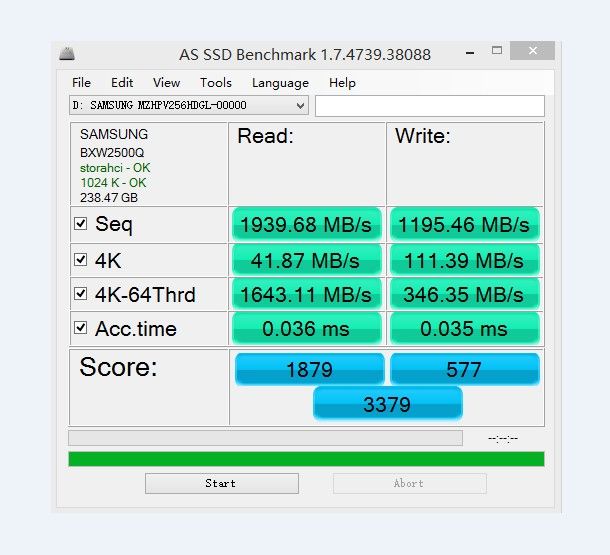Click the green progress bar

point(306,459)
